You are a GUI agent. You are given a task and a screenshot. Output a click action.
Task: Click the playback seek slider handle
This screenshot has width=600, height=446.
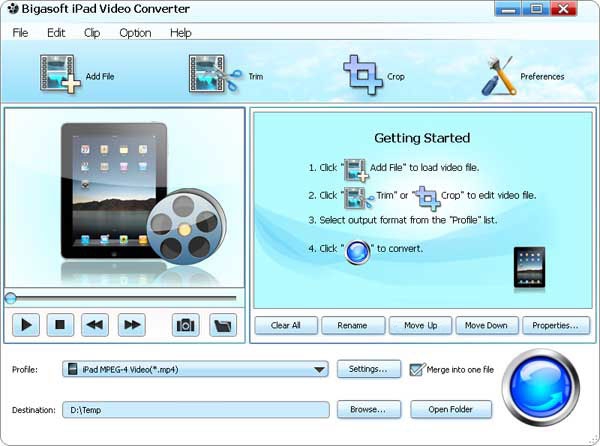click(10, 298)
